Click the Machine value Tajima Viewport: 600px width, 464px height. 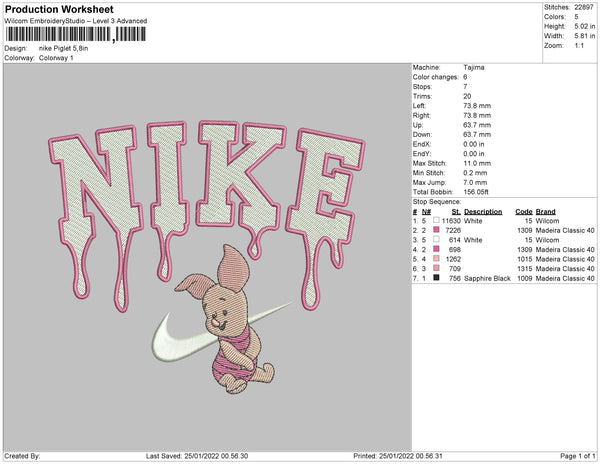[x=474, y=67]
